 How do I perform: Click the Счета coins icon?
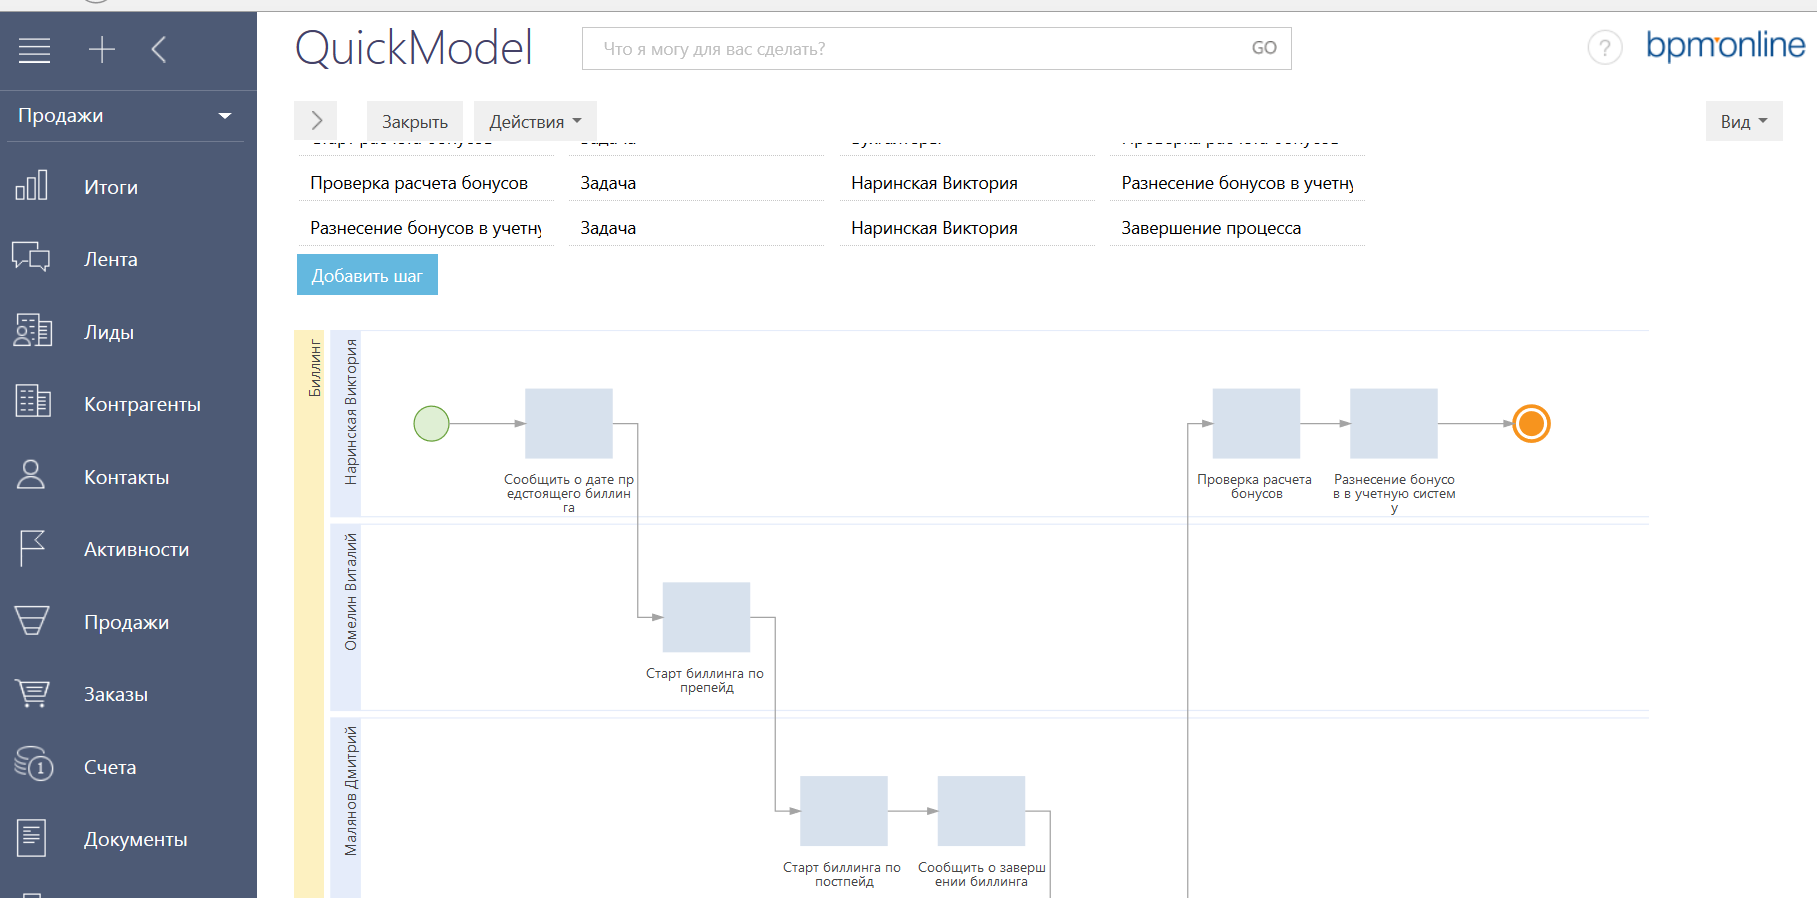tap(33, 765)
